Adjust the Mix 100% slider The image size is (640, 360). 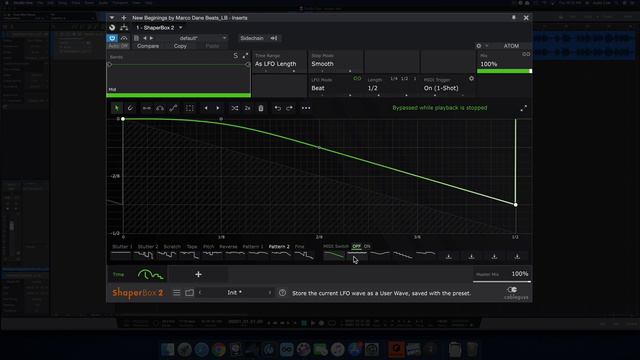pyautogui.click(x=504, y=71)
